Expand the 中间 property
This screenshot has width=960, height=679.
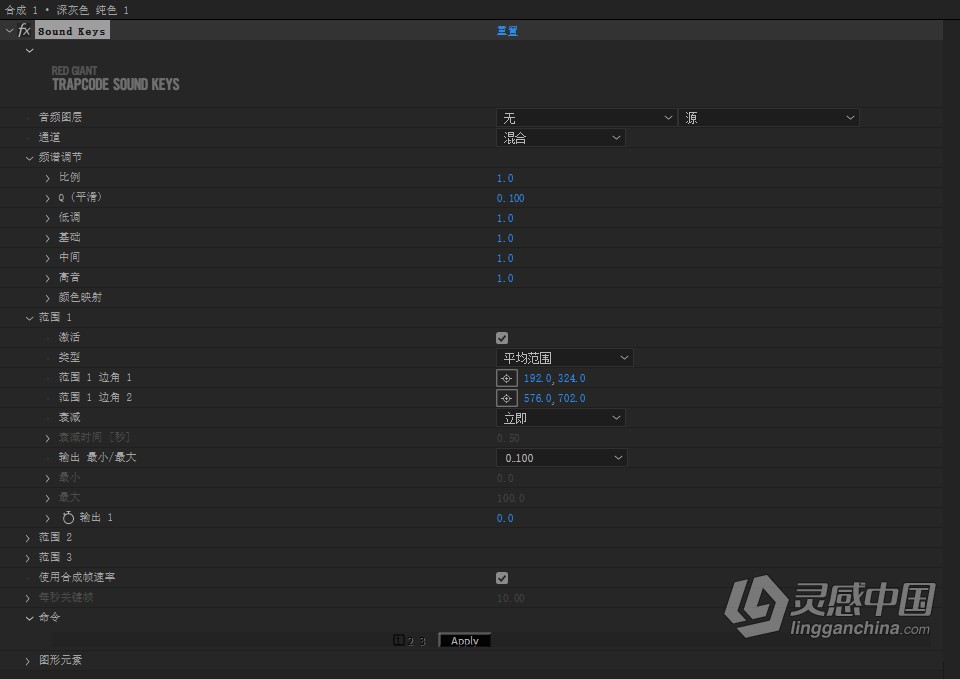click(x=48, y=258)
